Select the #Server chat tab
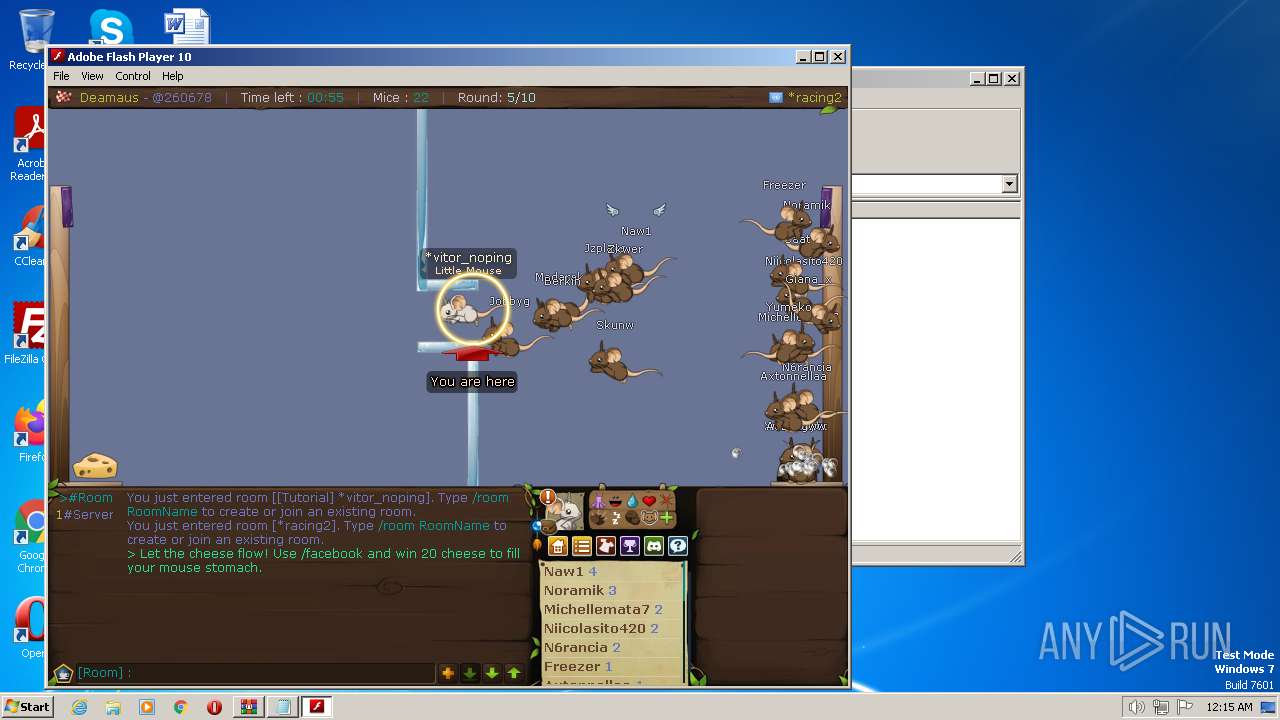Screen dimensions: 1280x720 84,514
